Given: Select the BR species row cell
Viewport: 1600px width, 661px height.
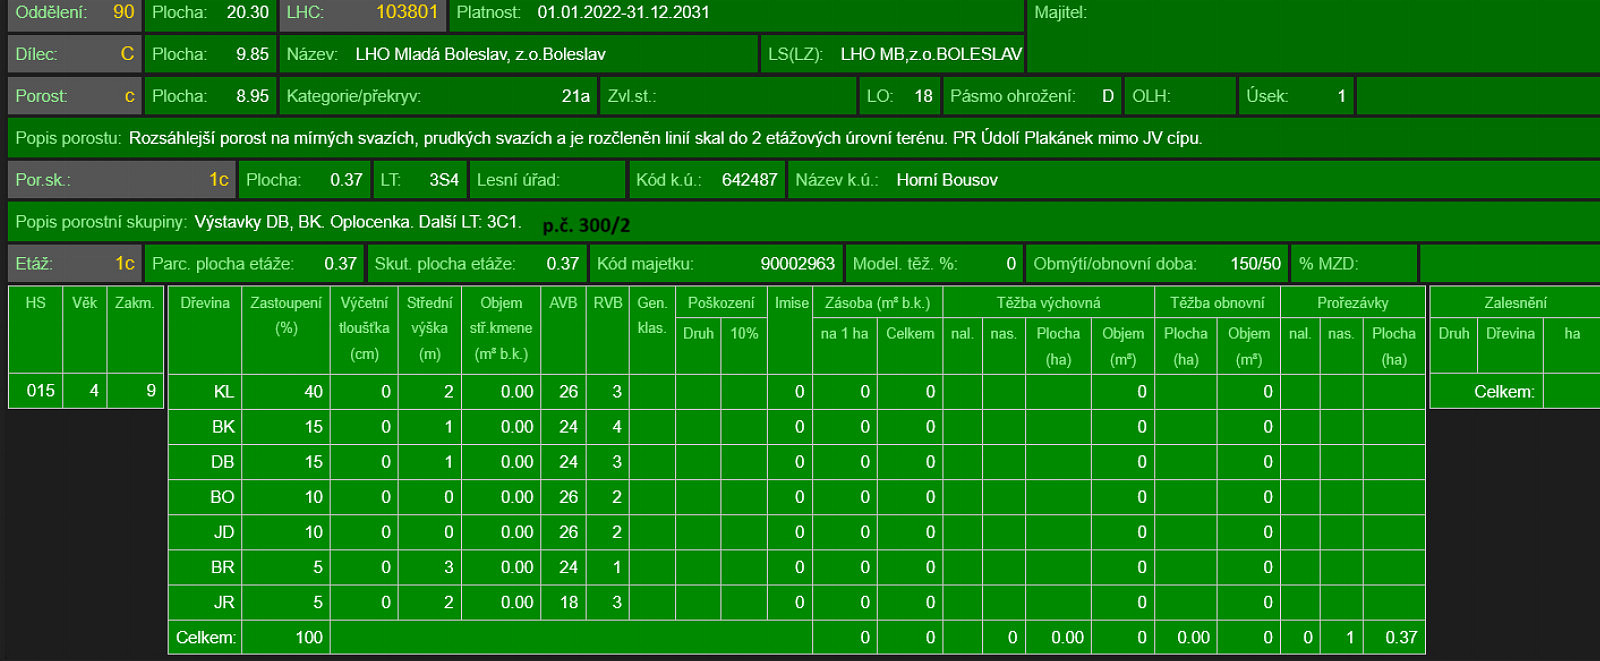Looking at the screenshot, I should 205,567.
